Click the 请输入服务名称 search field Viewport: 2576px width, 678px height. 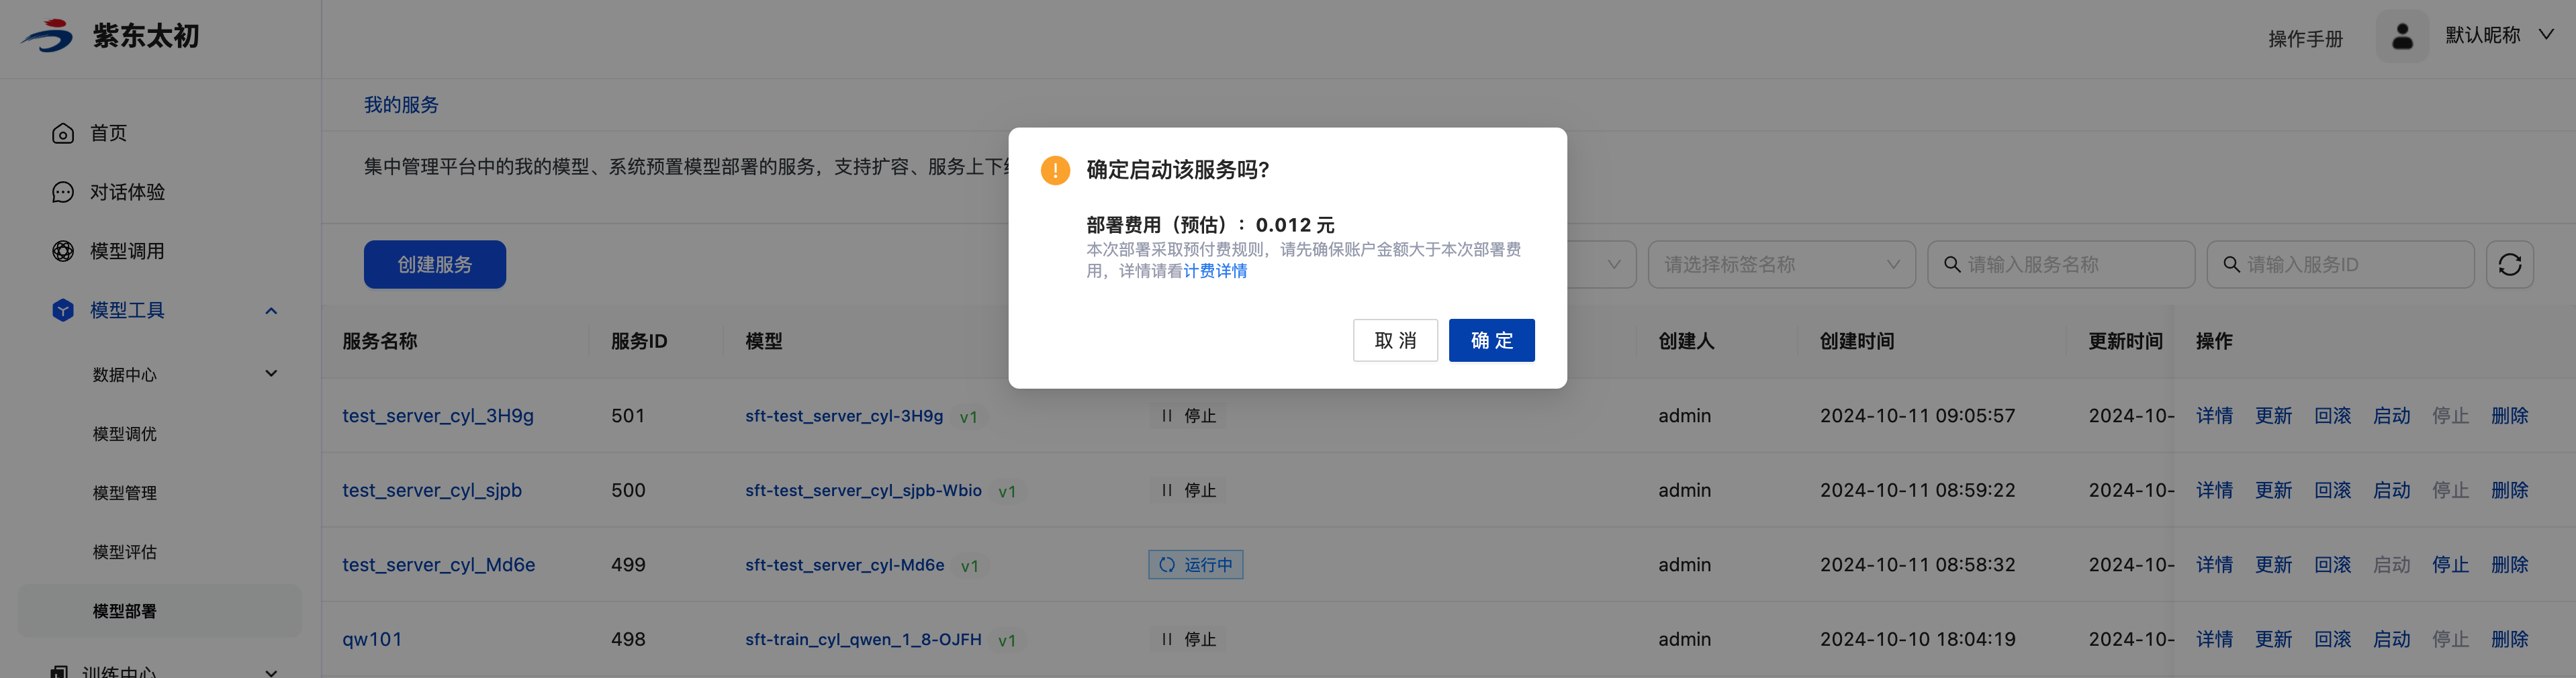2070,265
